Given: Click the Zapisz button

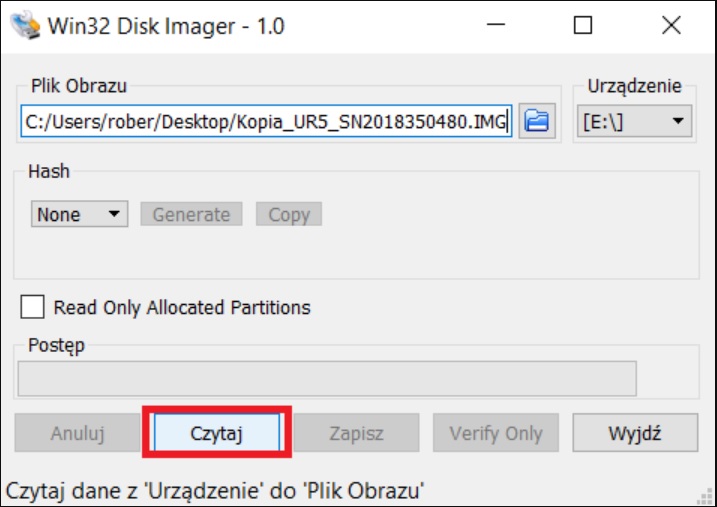Looking at the screenshot, I should [356, 432].
